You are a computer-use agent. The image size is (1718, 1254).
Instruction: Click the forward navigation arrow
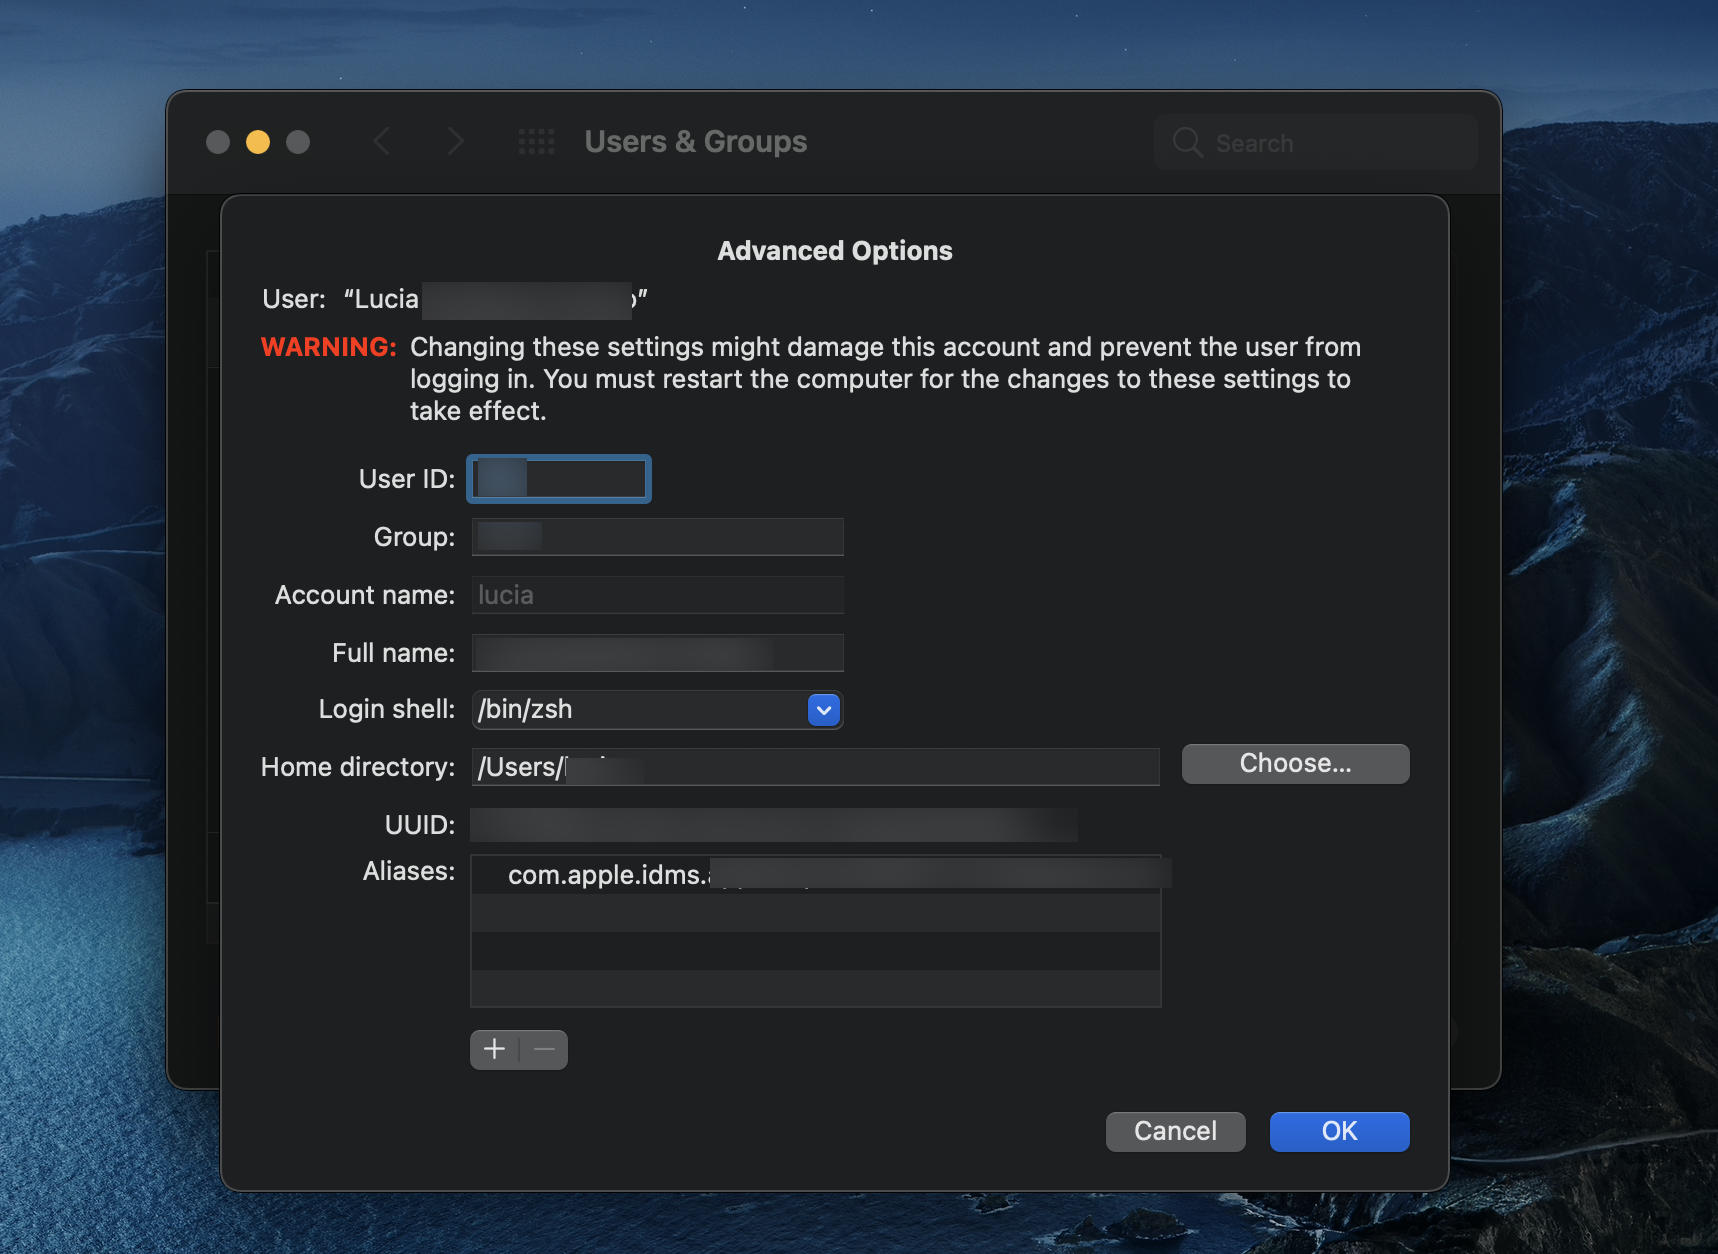tap(456, 142)
